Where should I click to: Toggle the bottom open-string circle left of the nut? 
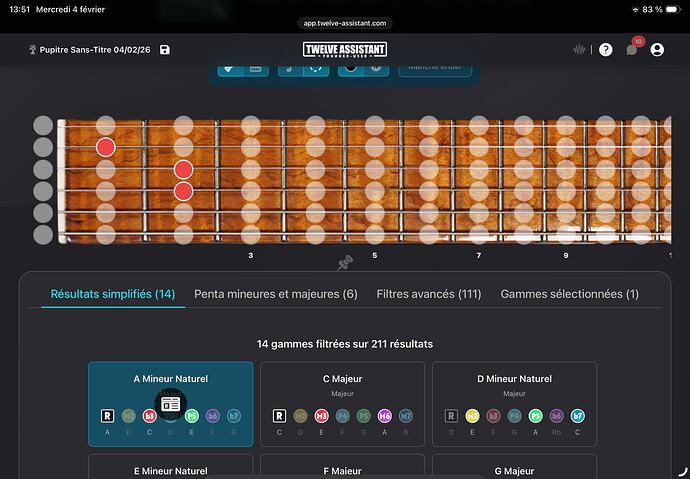pos(43,235)
